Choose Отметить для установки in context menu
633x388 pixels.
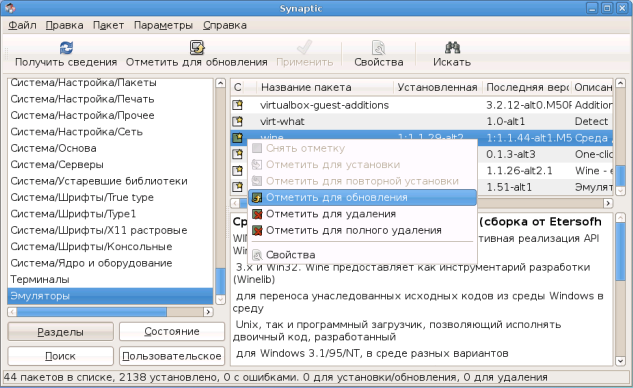point(363,165)
